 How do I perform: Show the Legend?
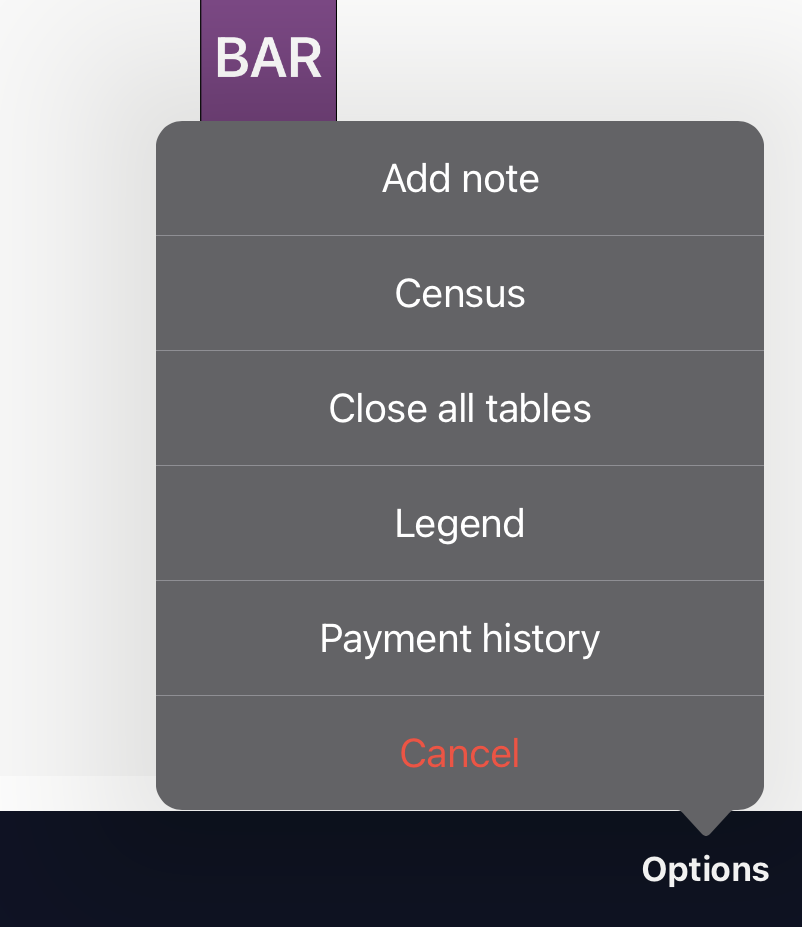point(460,523)
